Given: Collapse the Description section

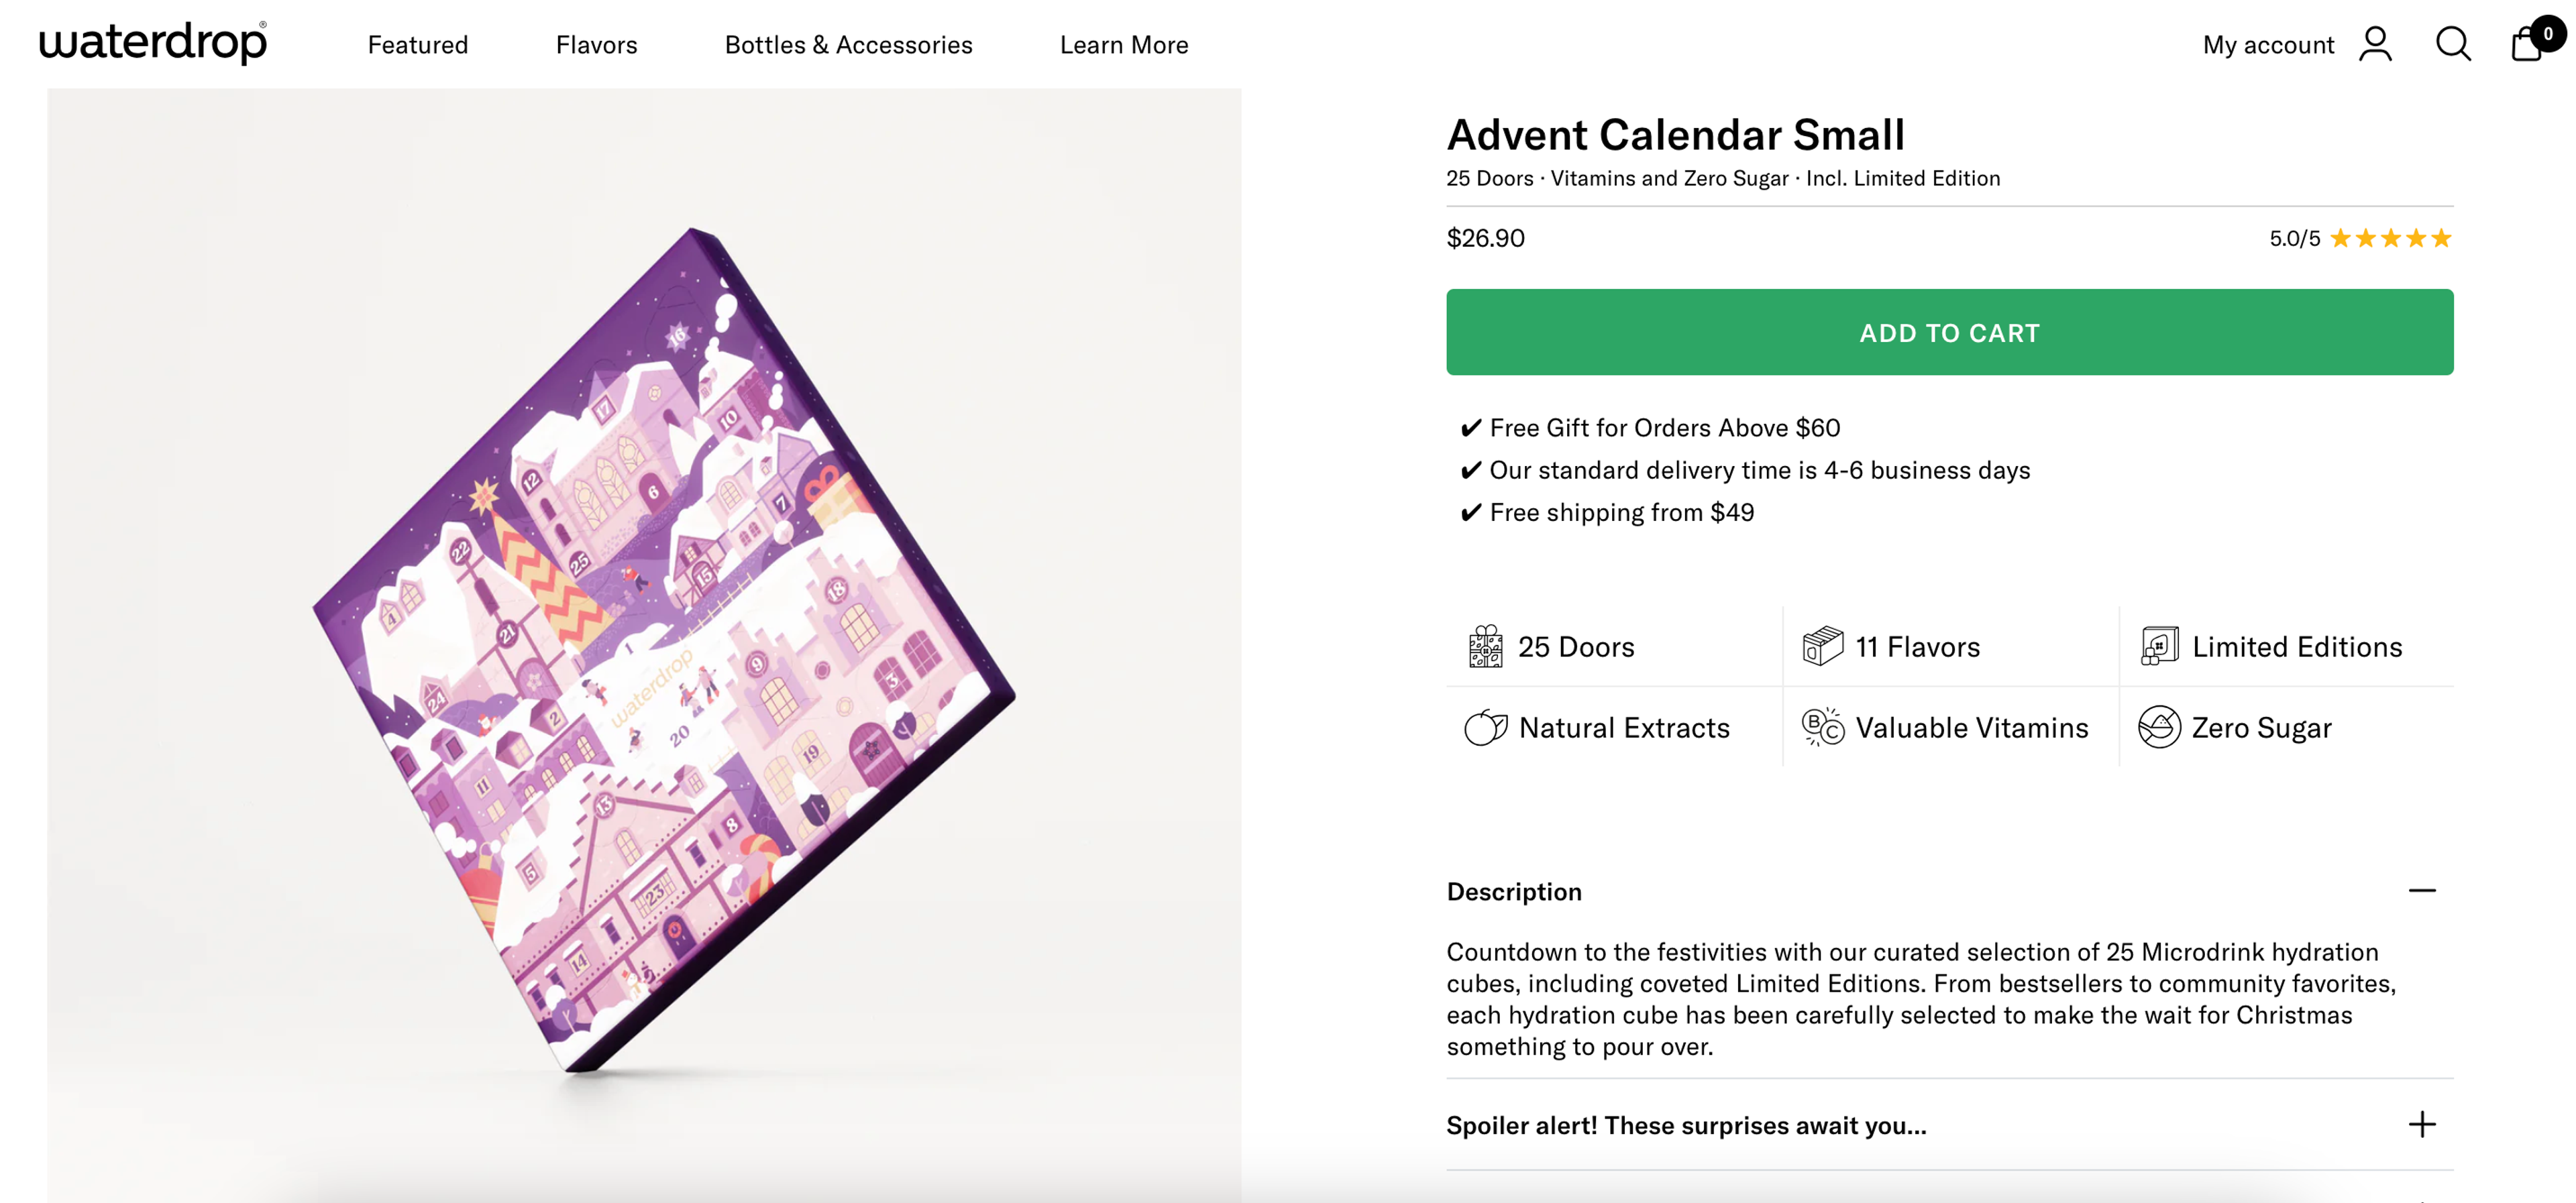Looking at the screenshot, I should click(x=2422, y=889).
